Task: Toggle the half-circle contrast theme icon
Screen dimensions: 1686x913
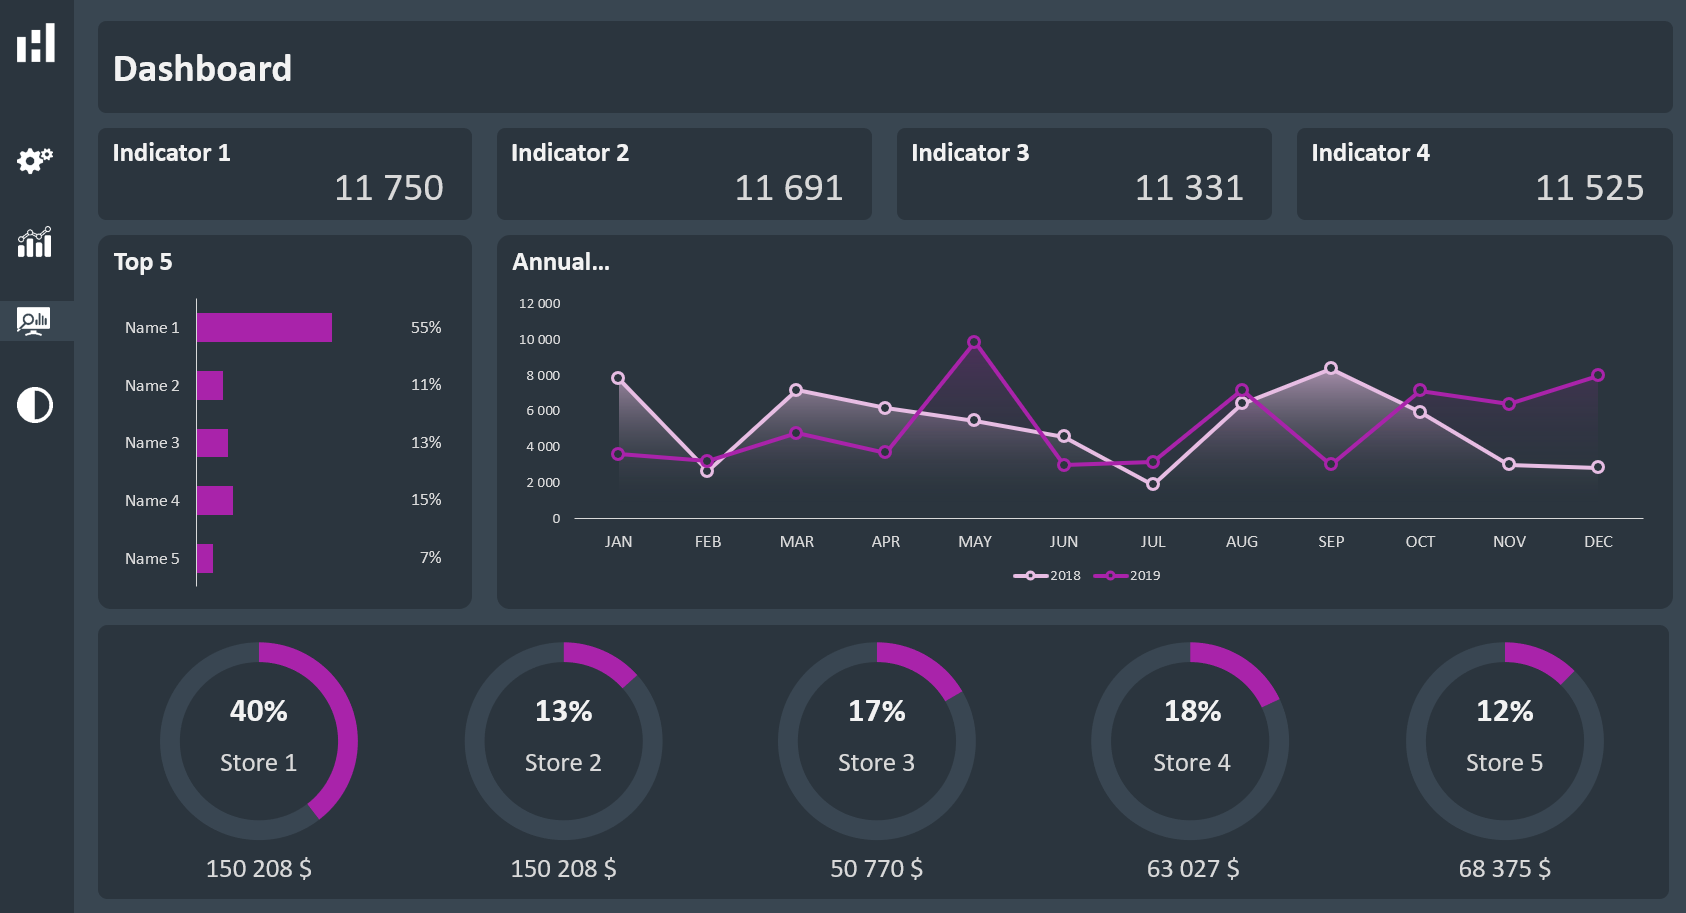Action: coord(35,405)
